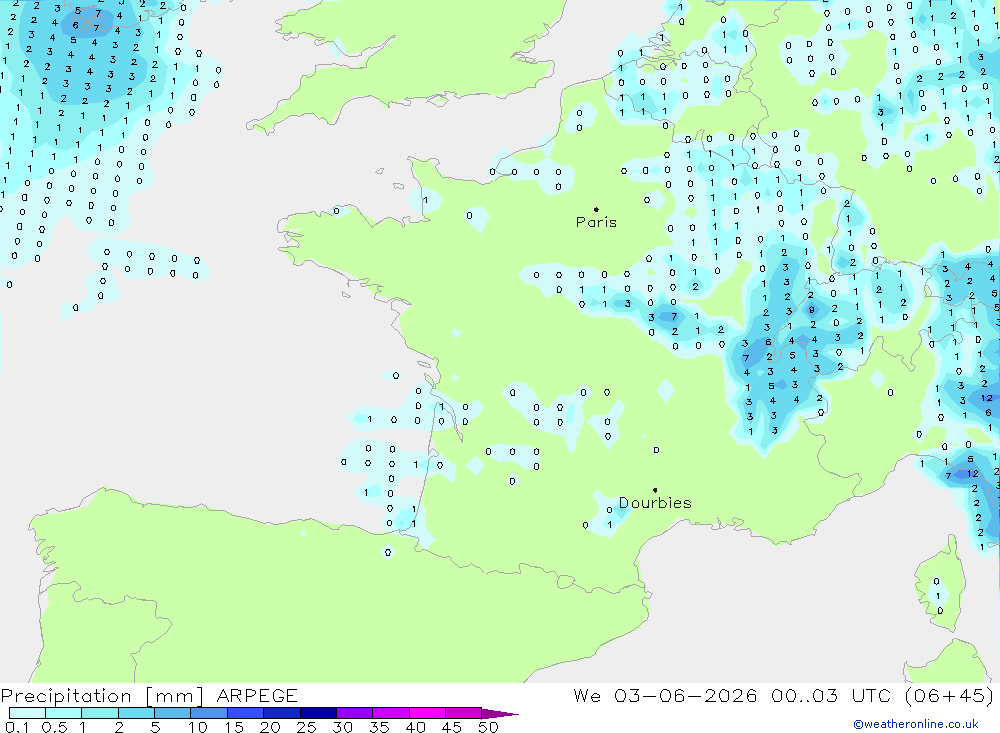Select the 25–30 mm dark blue swatch

[x=318, y=713]
